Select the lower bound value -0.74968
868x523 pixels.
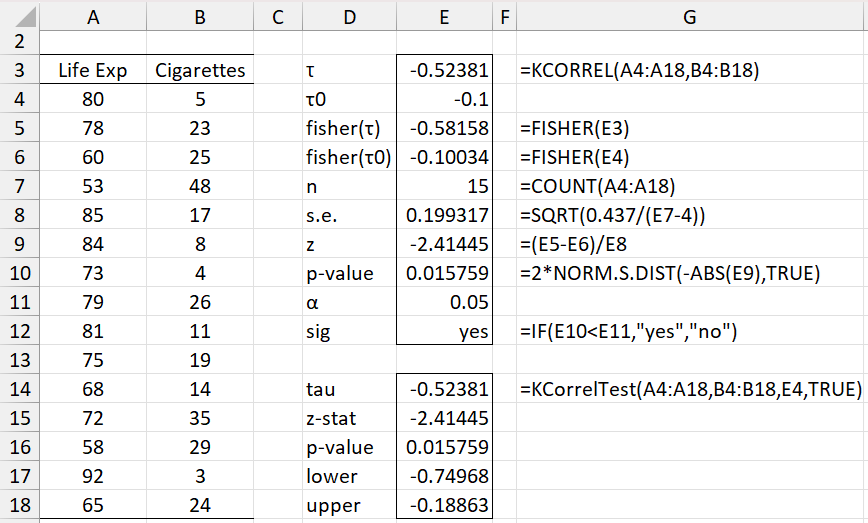tap(444, 476)
